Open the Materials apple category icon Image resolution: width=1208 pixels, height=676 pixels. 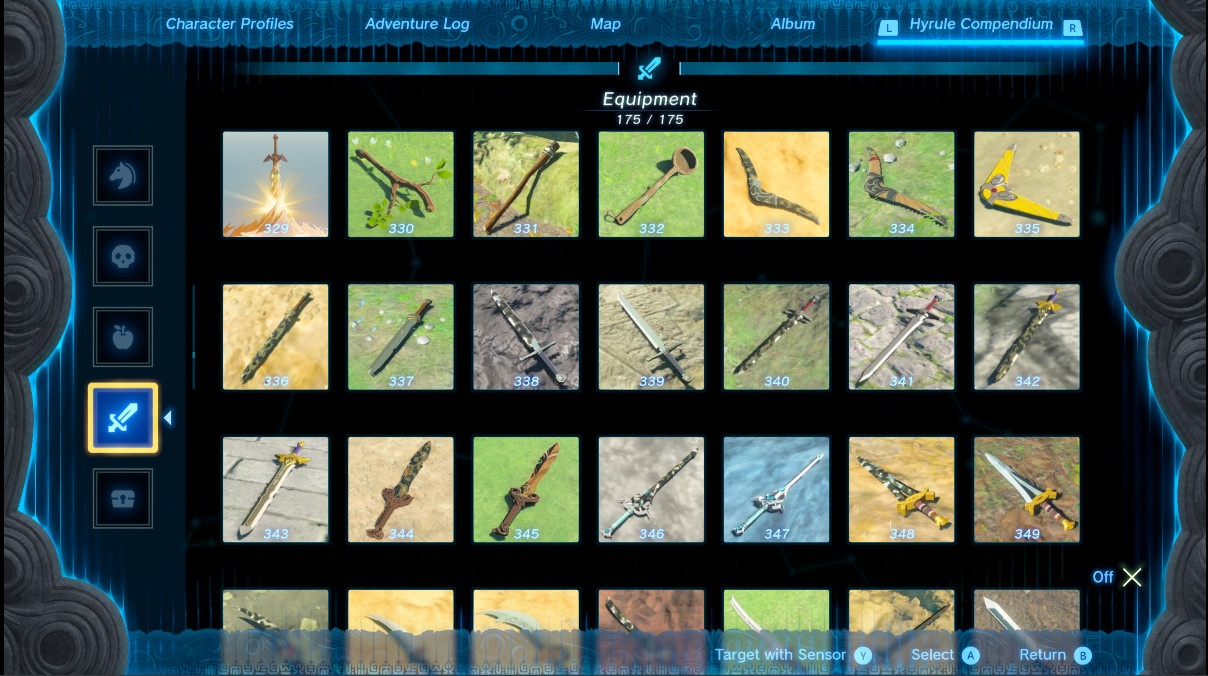pyautogui.click(x=123, y=337)
